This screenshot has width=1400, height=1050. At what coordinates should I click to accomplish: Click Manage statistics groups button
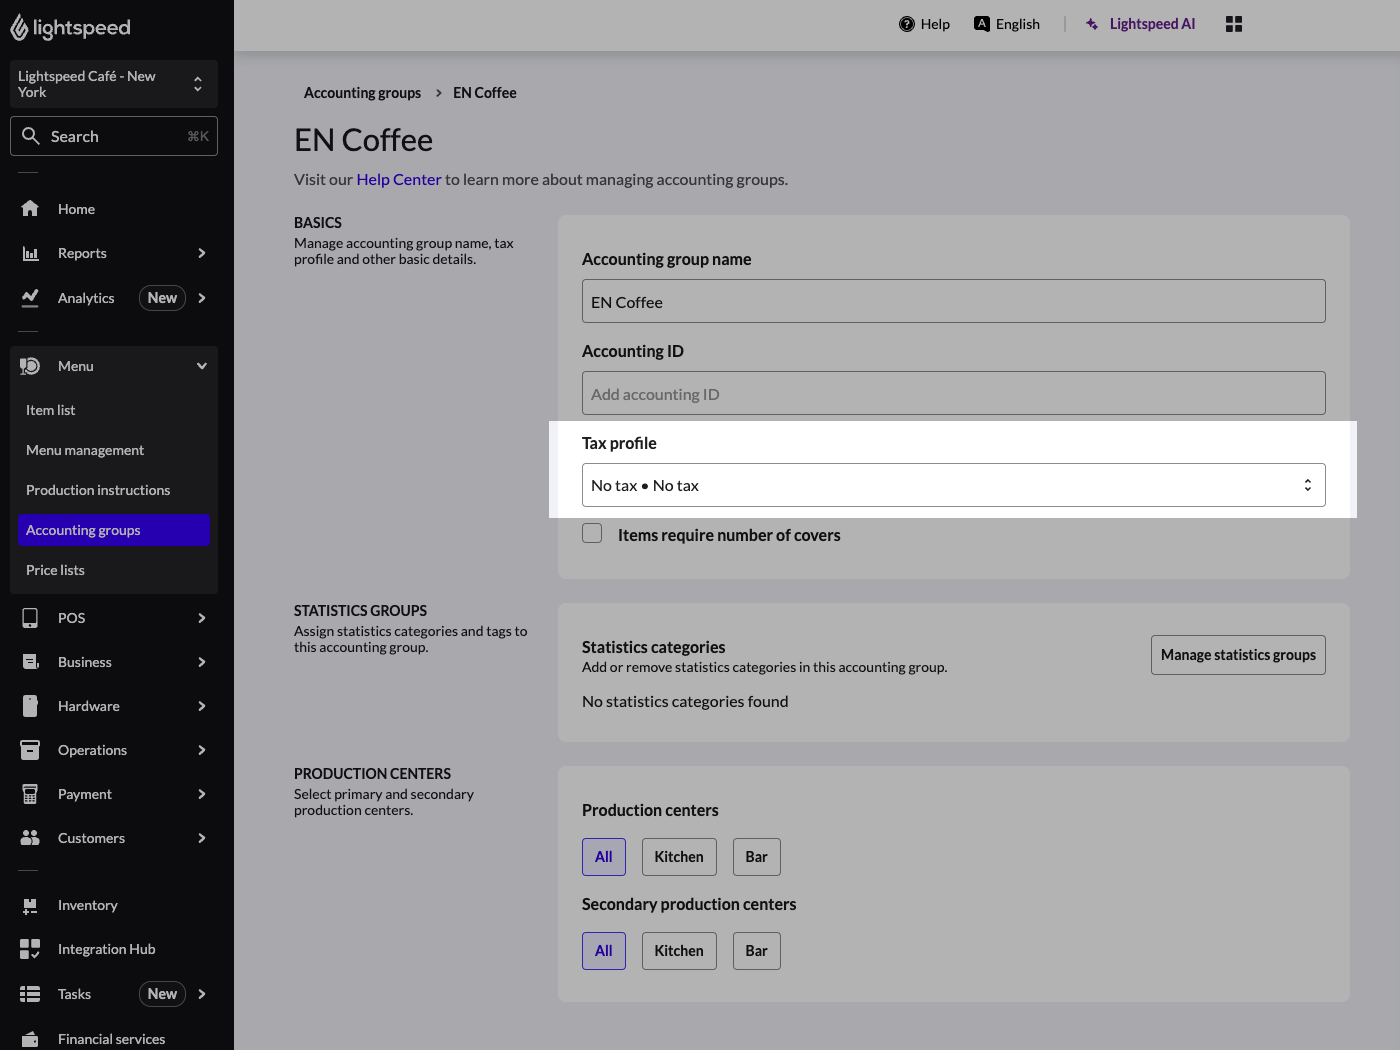point(1237,655)
